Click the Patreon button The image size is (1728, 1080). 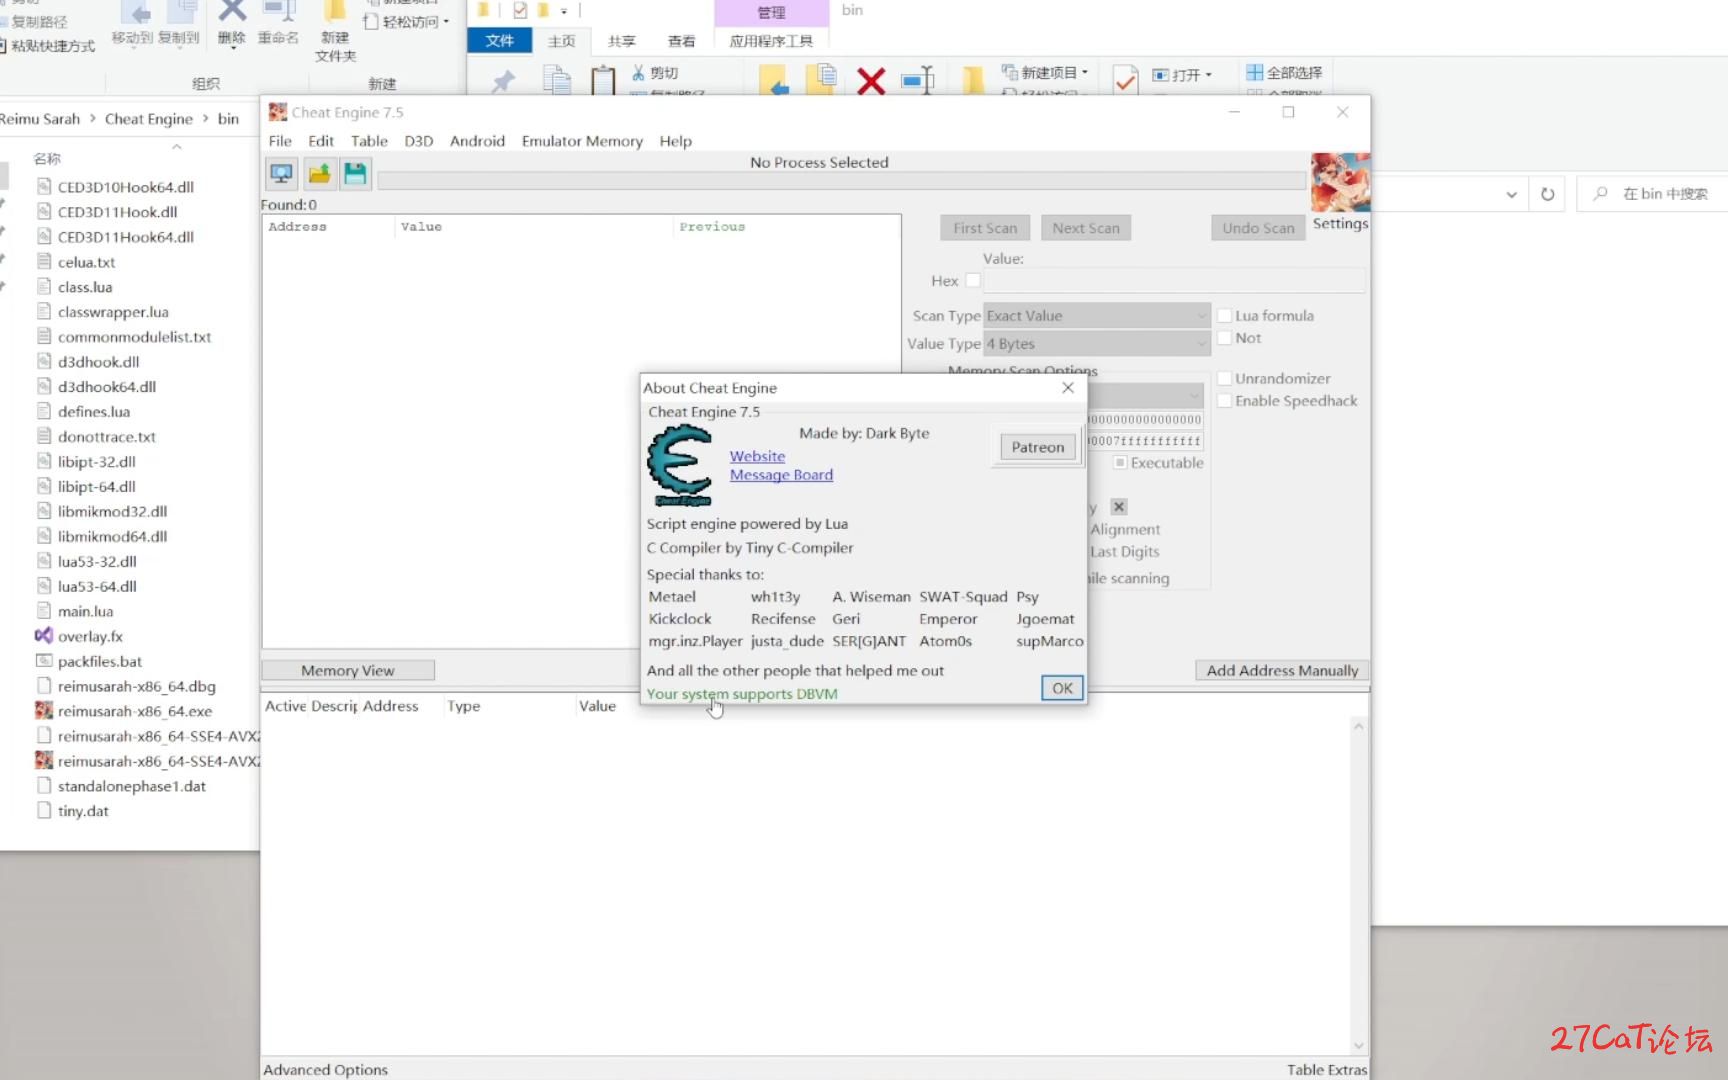(1037, 447)
